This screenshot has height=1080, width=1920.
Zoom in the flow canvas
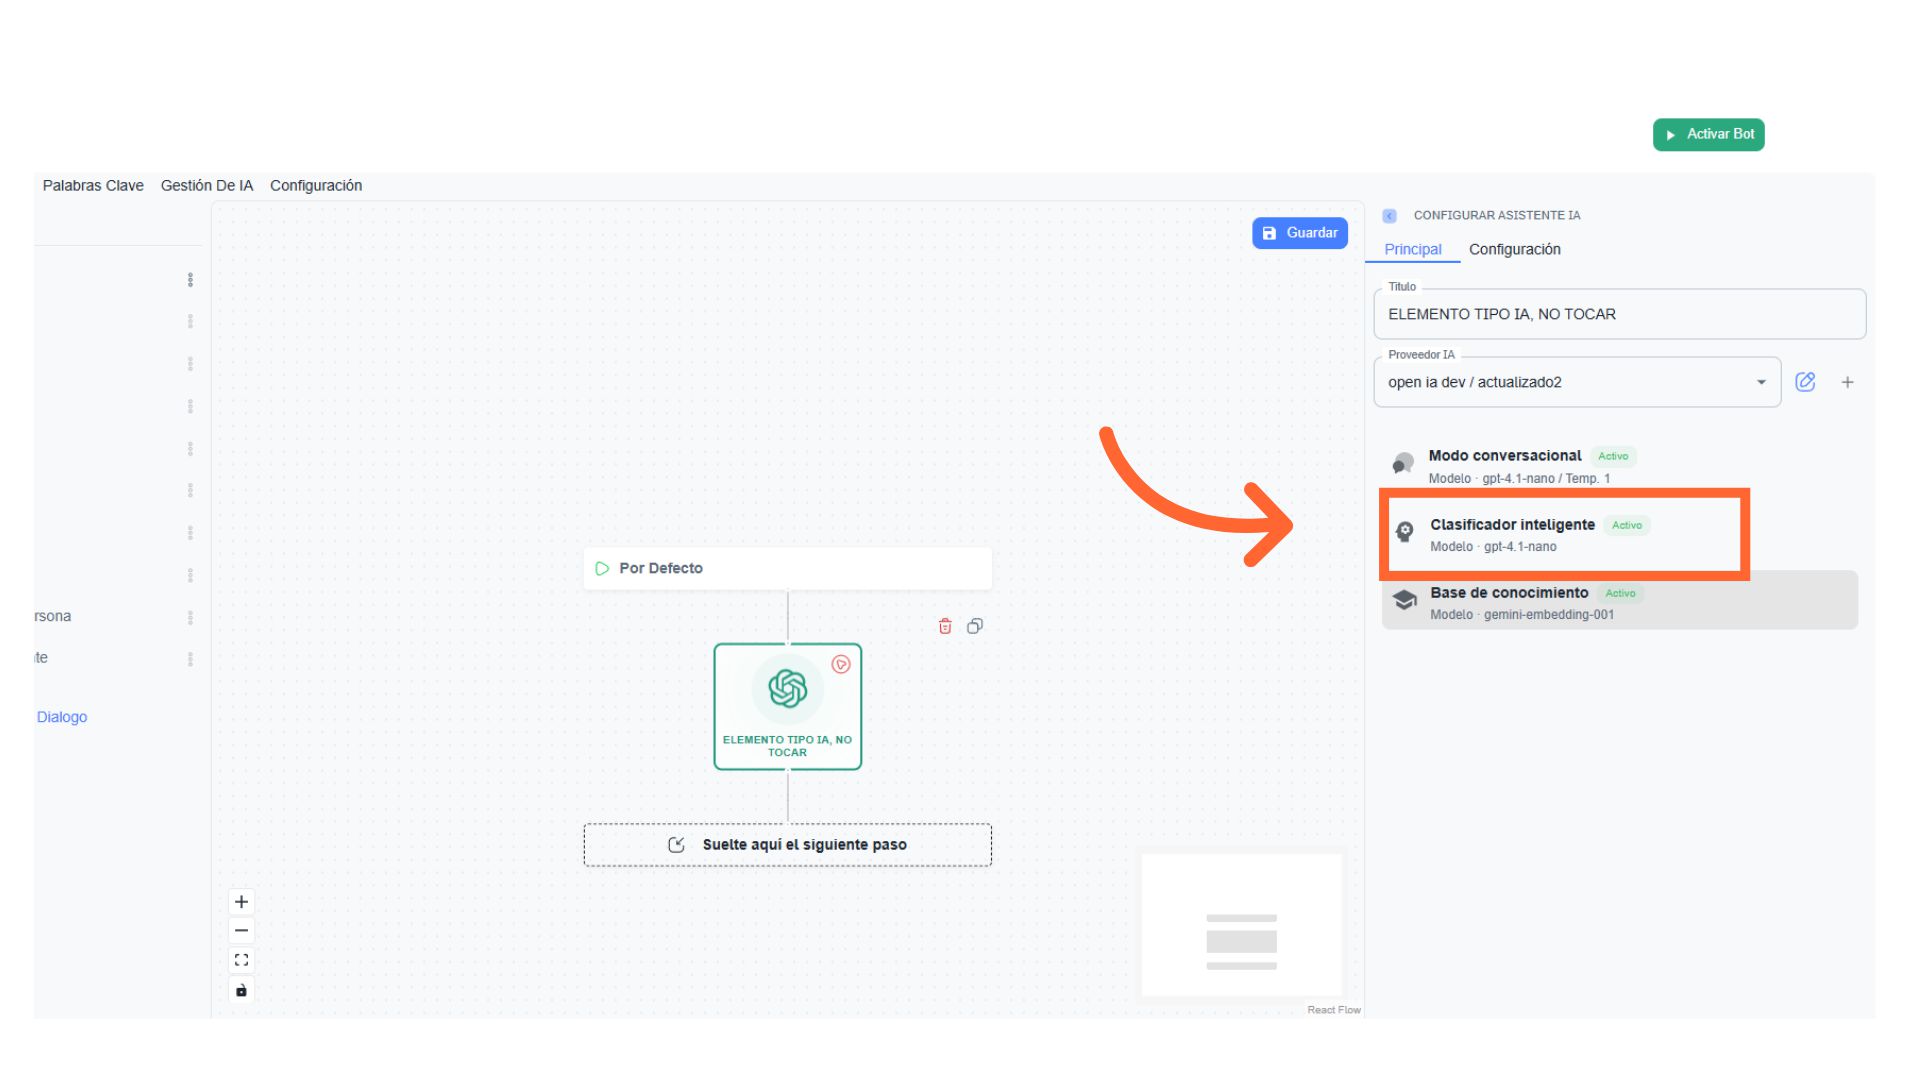click(241, 902)
